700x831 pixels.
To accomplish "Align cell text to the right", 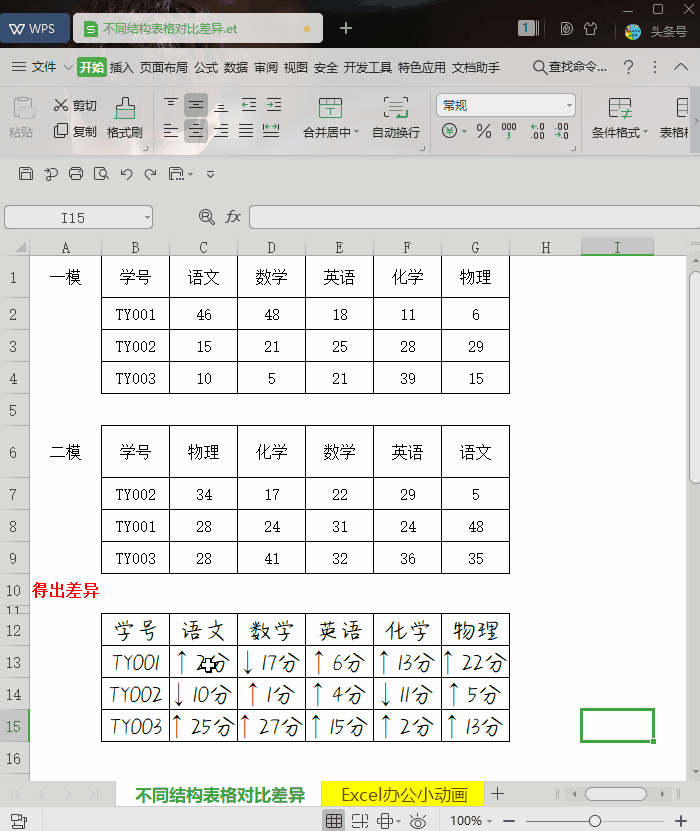I will click(x=221, y=130).
